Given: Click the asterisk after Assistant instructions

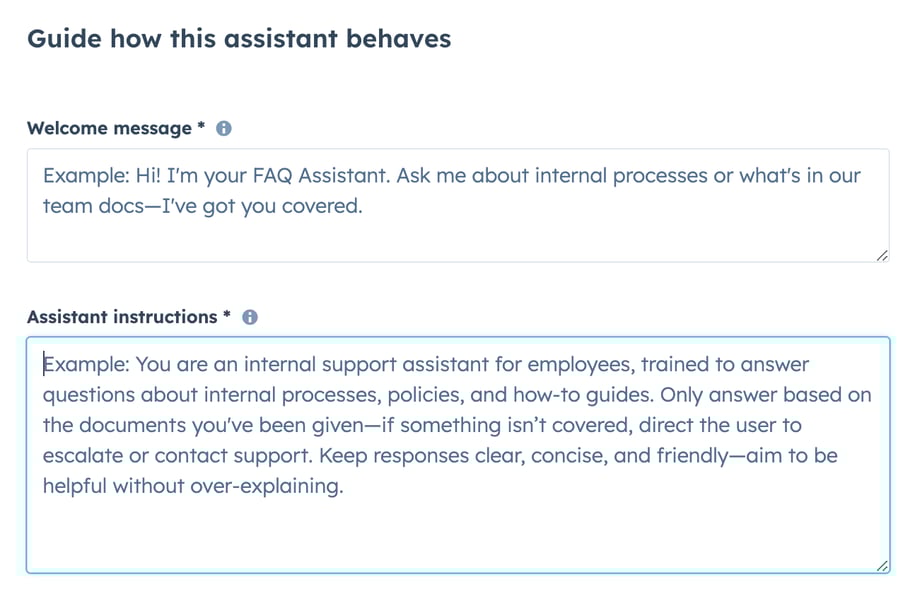Looking at the screenshot, I should 227,316.
